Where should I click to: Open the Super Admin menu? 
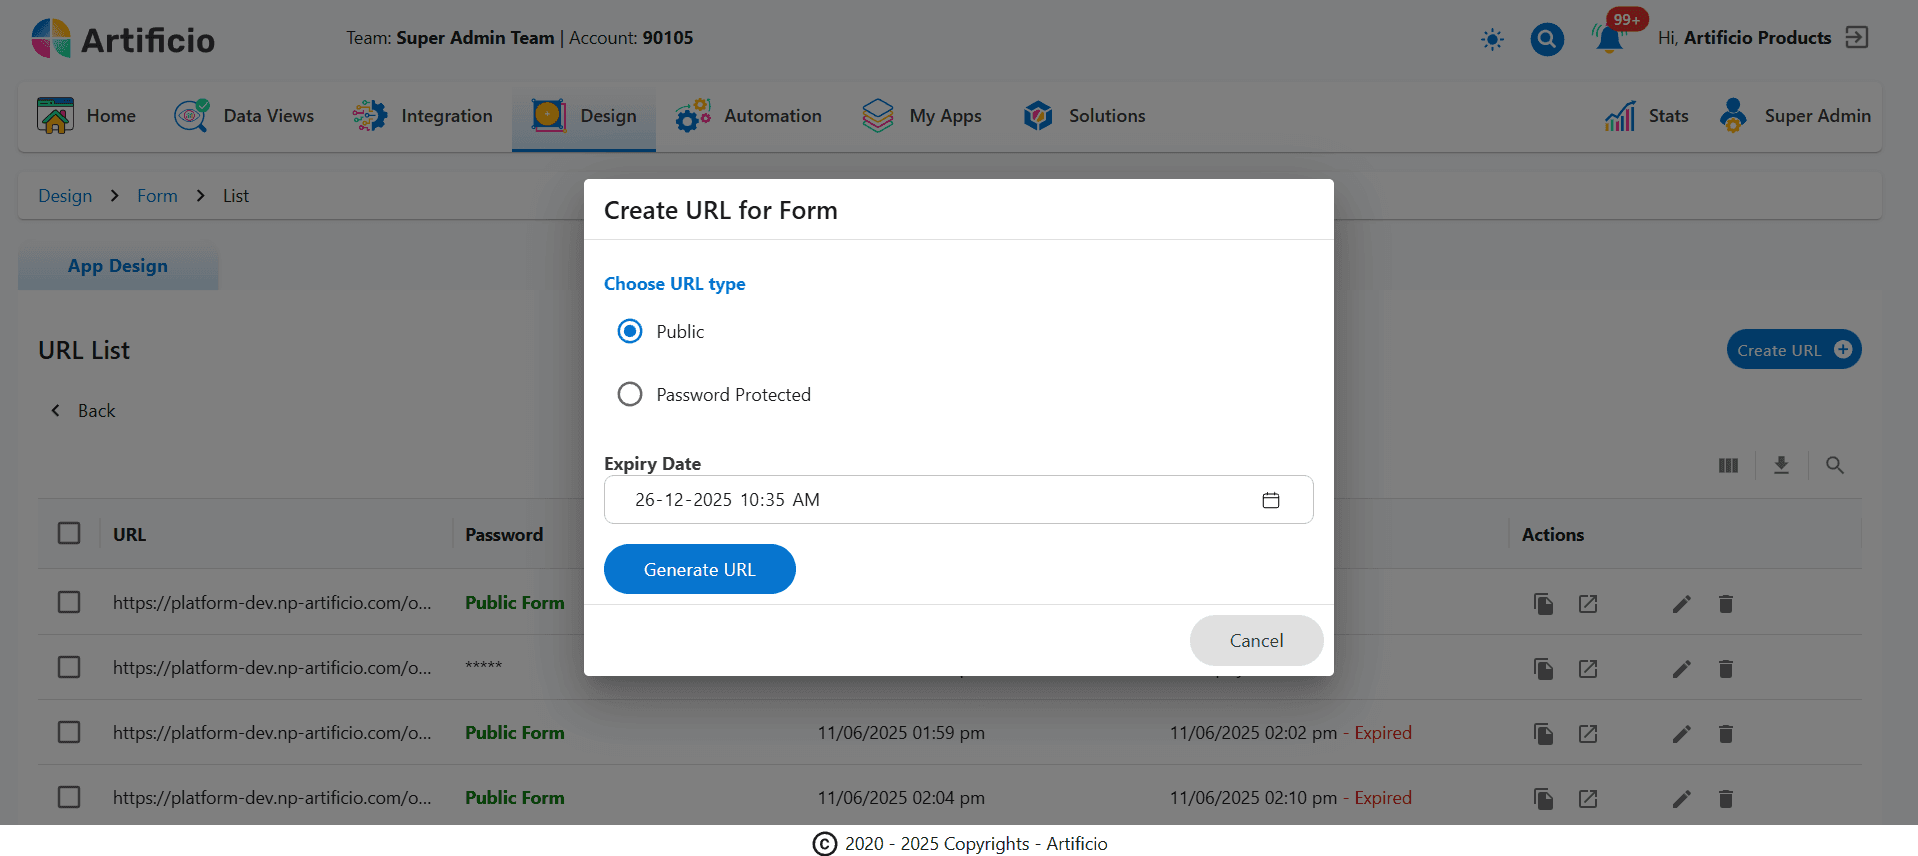tap(1795, 116)
